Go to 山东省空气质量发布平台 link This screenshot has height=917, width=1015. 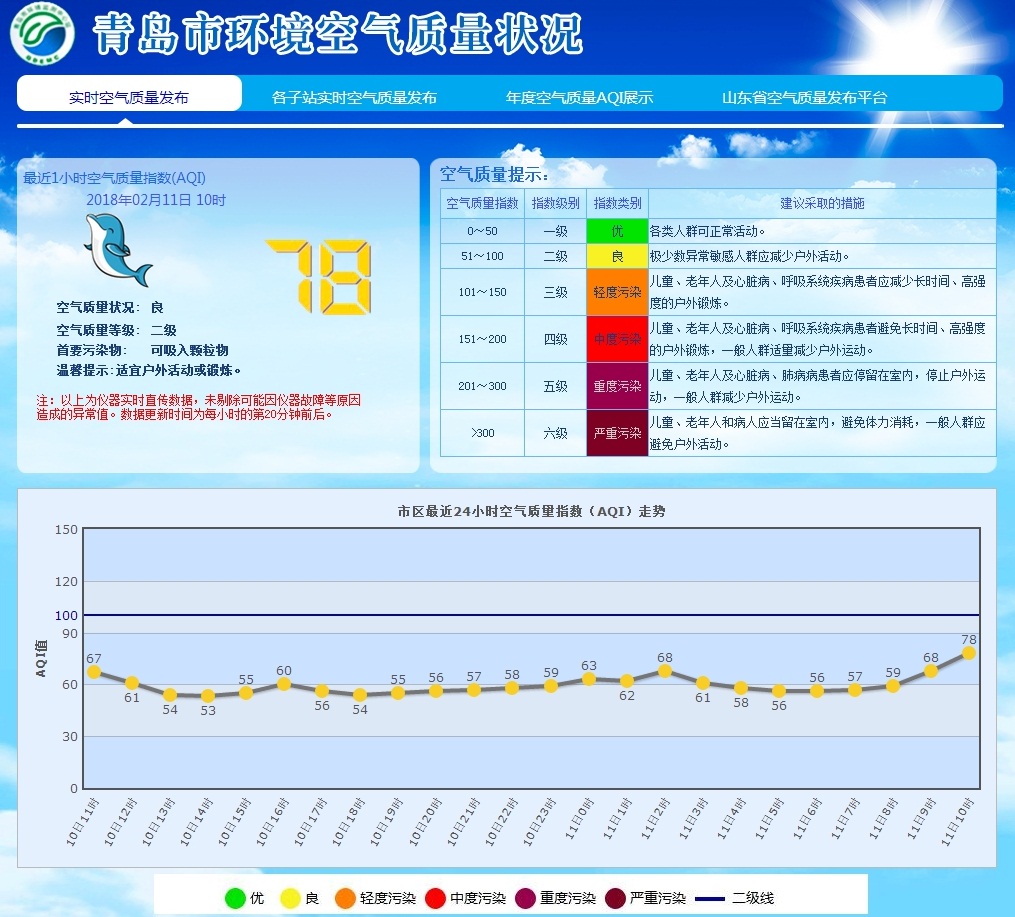[x=804, y=97]
